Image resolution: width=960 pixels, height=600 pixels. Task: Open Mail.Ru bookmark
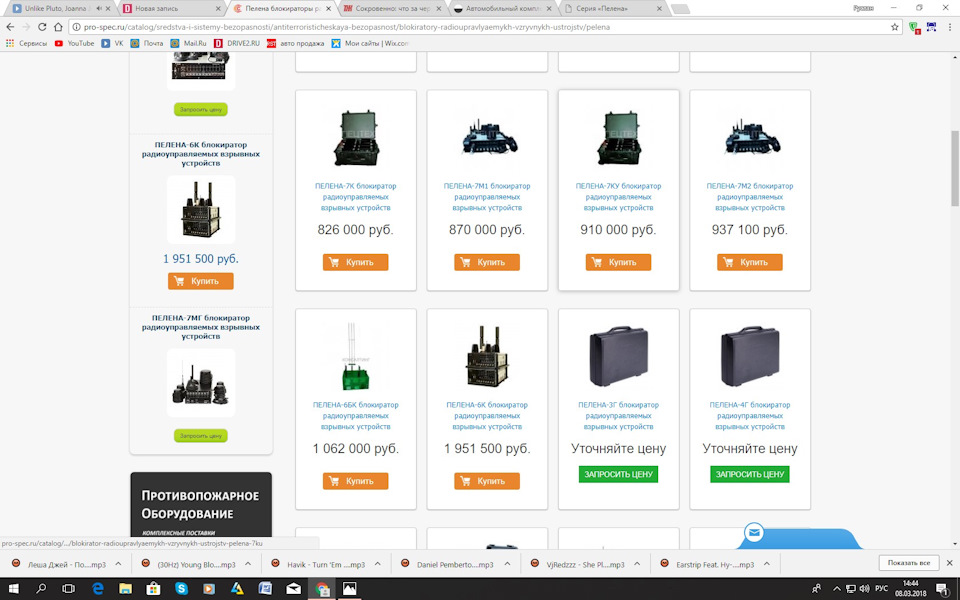point(188,43)
